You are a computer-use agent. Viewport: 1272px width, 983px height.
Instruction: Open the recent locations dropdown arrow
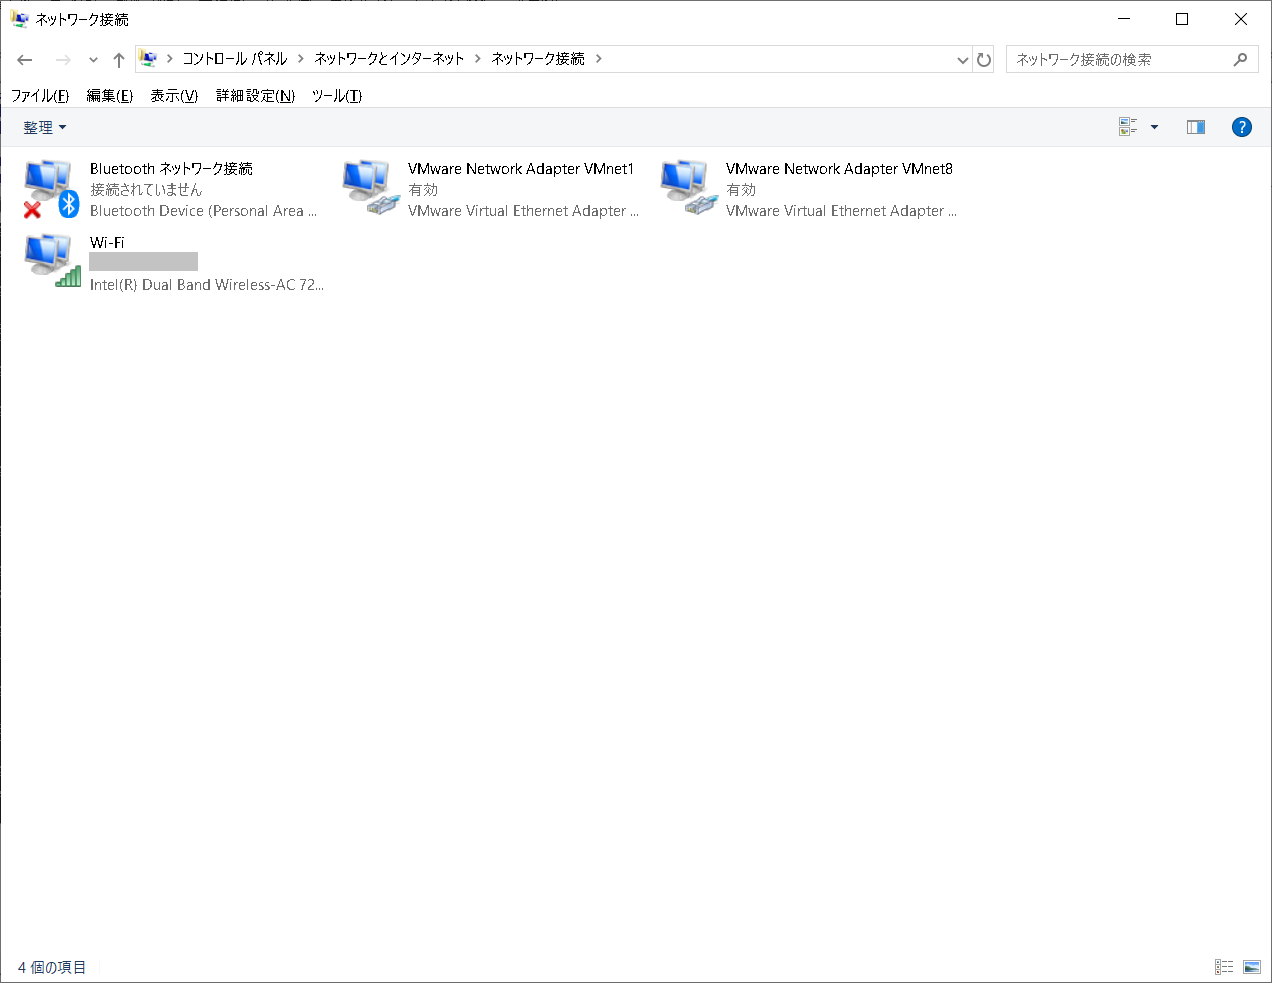pos(93,60)
